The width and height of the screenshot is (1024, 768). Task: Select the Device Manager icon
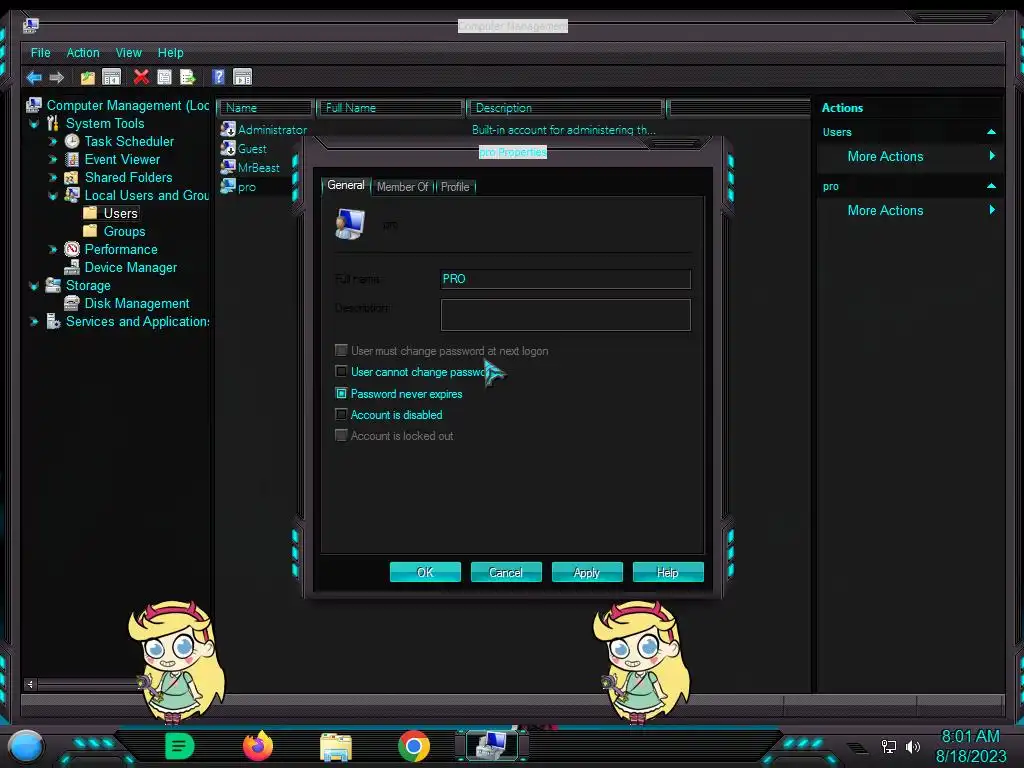pos(72,267)
